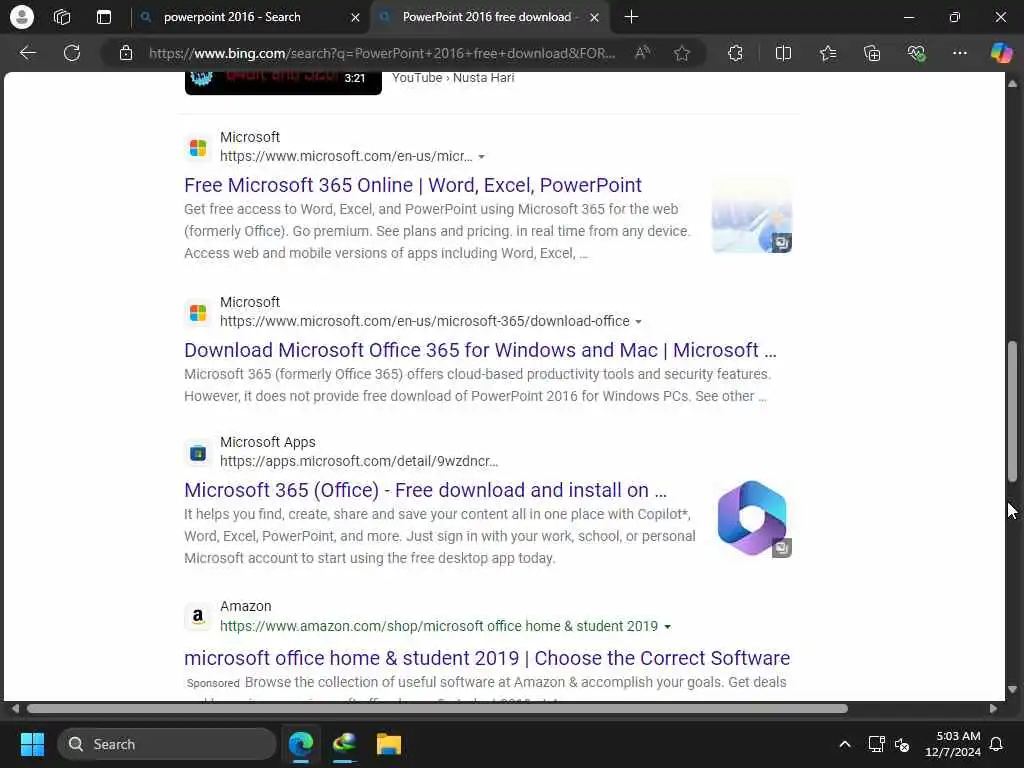Open the Extensions puzzle icon
The image size is (1024, 768).
point(735,53)
